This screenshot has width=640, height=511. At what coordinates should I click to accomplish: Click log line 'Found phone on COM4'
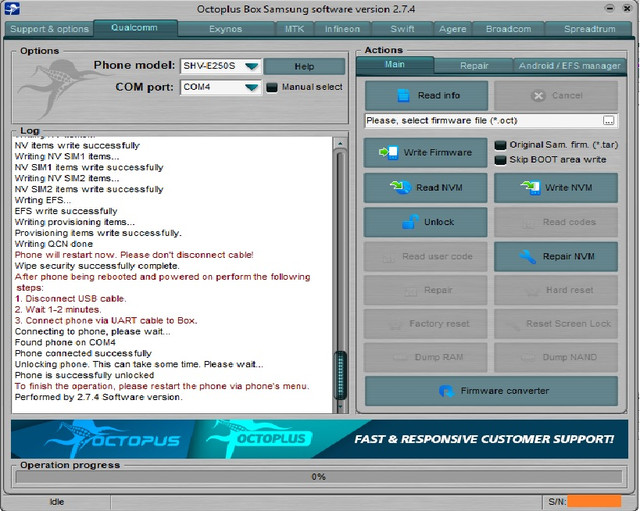coord(65,342)
